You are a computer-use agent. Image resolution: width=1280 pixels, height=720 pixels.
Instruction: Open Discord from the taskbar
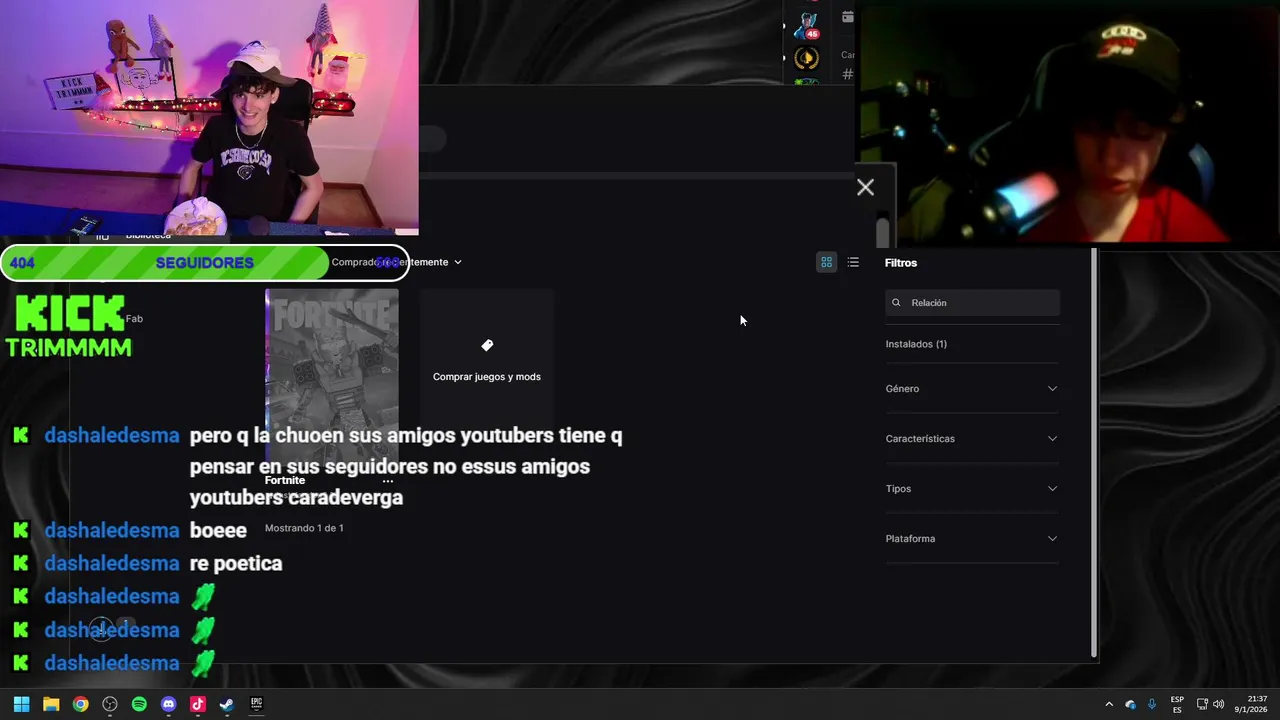[168, 704]
